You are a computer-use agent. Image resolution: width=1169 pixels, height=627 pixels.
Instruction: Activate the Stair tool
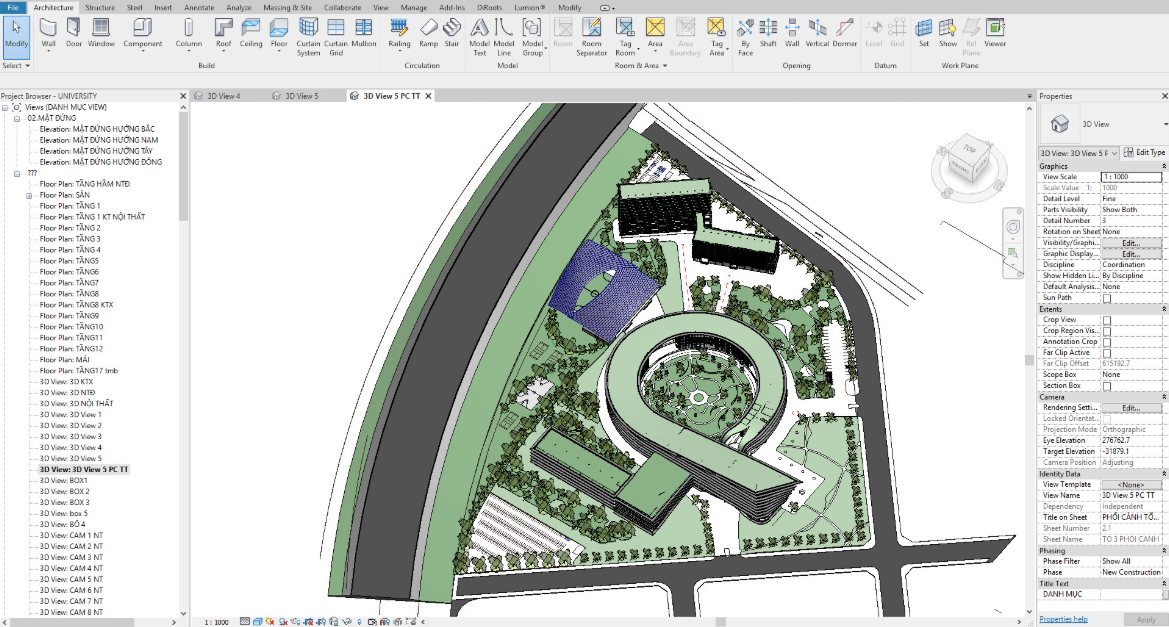[x=452, y=31]
